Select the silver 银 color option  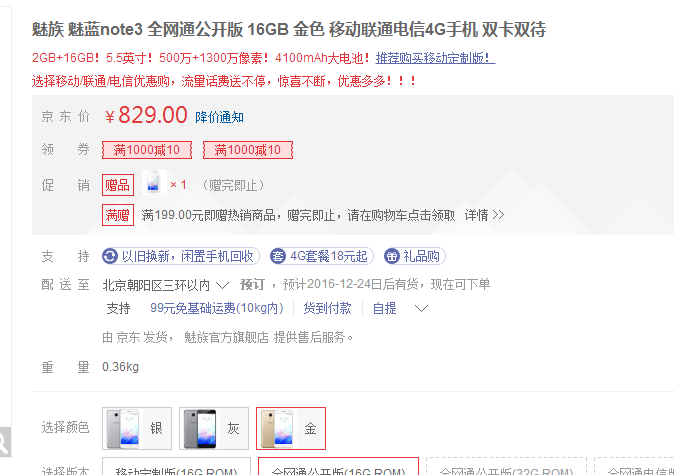137,429
